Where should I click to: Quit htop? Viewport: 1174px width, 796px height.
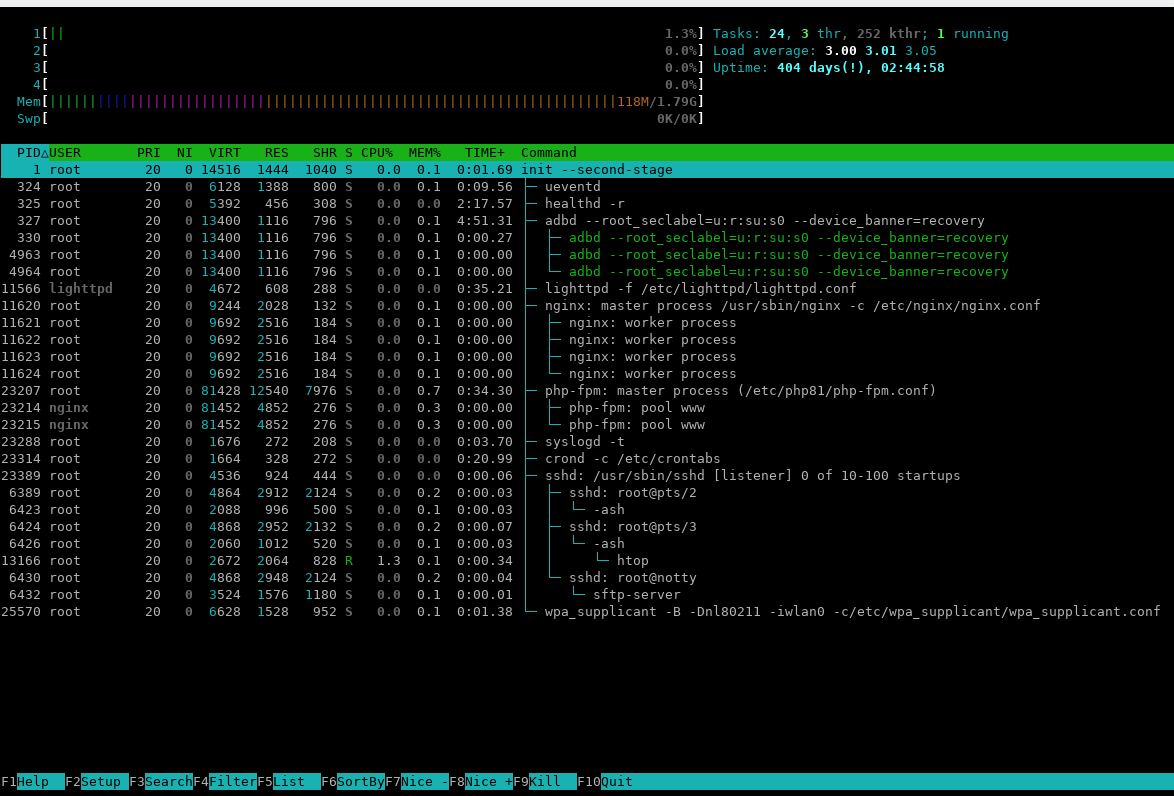tap(605, 782)
